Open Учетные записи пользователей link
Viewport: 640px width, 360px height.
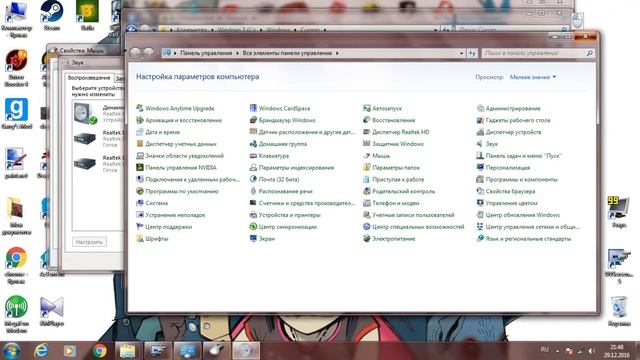click(413, 215)
